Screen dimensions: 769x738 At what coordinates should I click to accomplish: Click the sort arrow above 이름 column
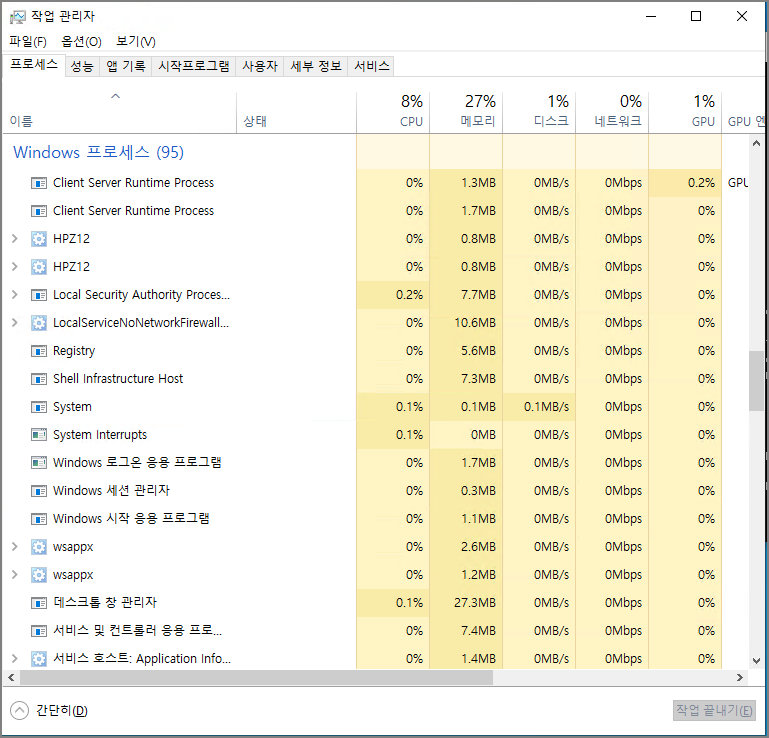[116, 96]
